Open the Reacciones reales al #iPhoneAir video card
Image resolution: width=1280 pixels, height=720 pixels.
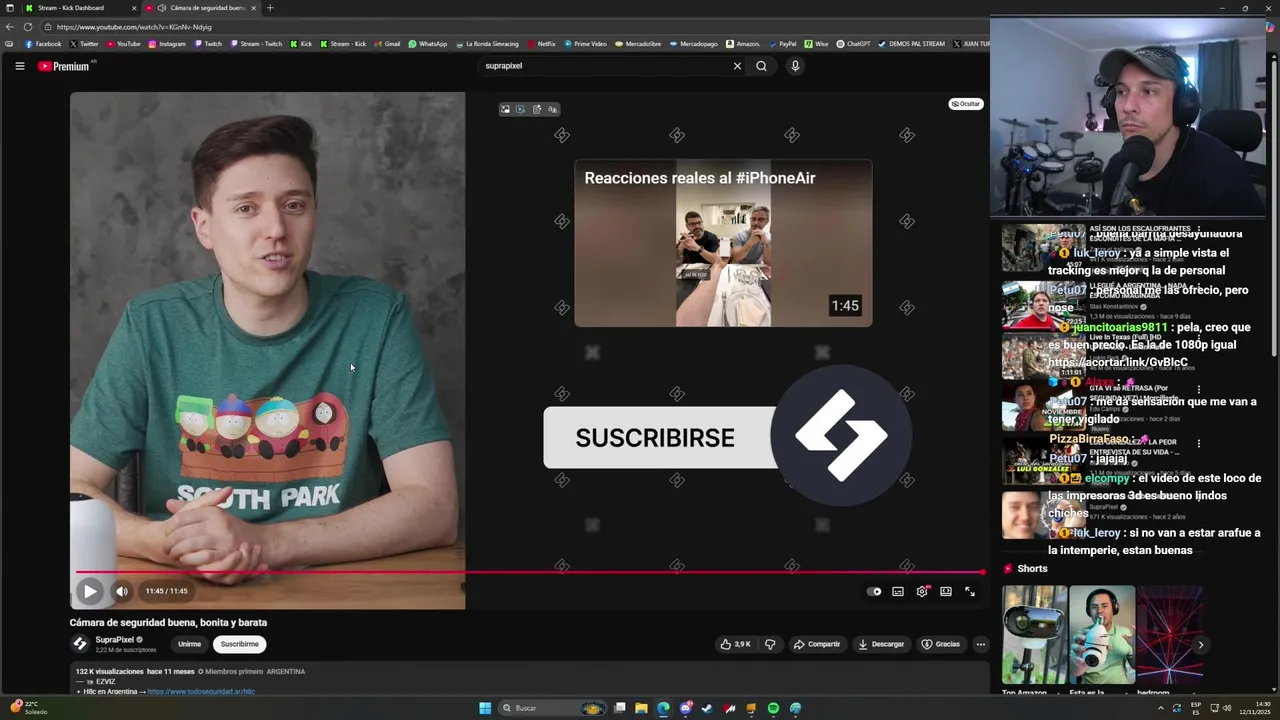723,243
